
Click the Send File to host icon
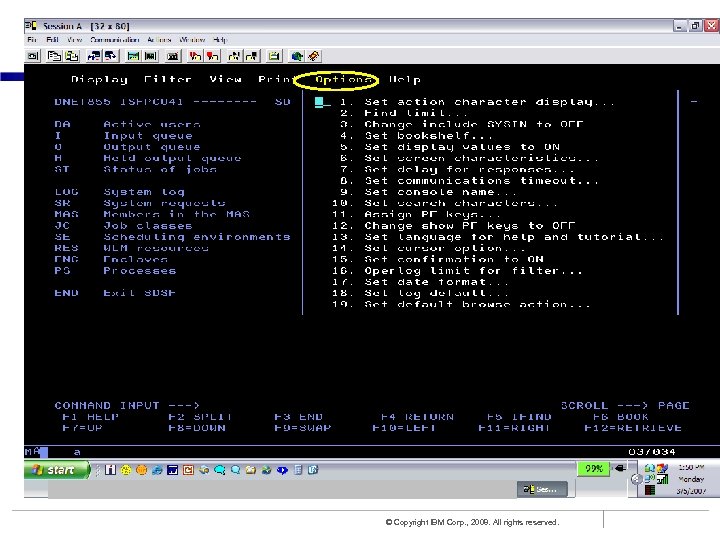coord(94,56)
